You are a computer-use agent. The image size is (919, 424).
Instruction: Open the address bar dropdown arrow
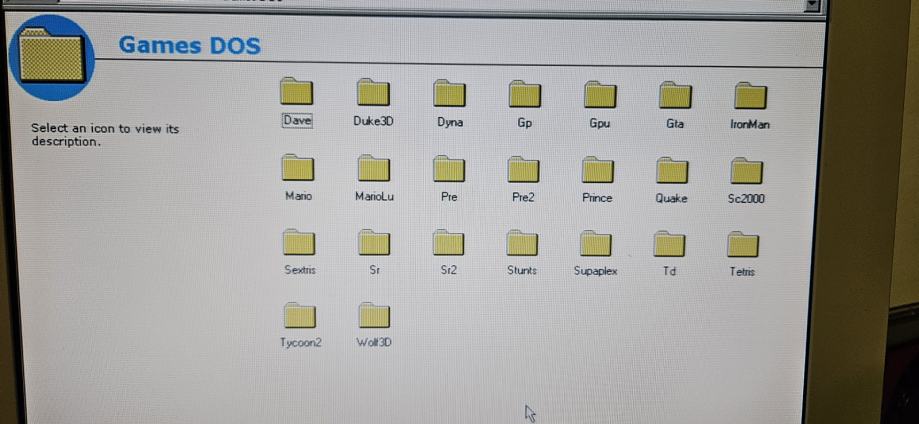click(812, 4)
